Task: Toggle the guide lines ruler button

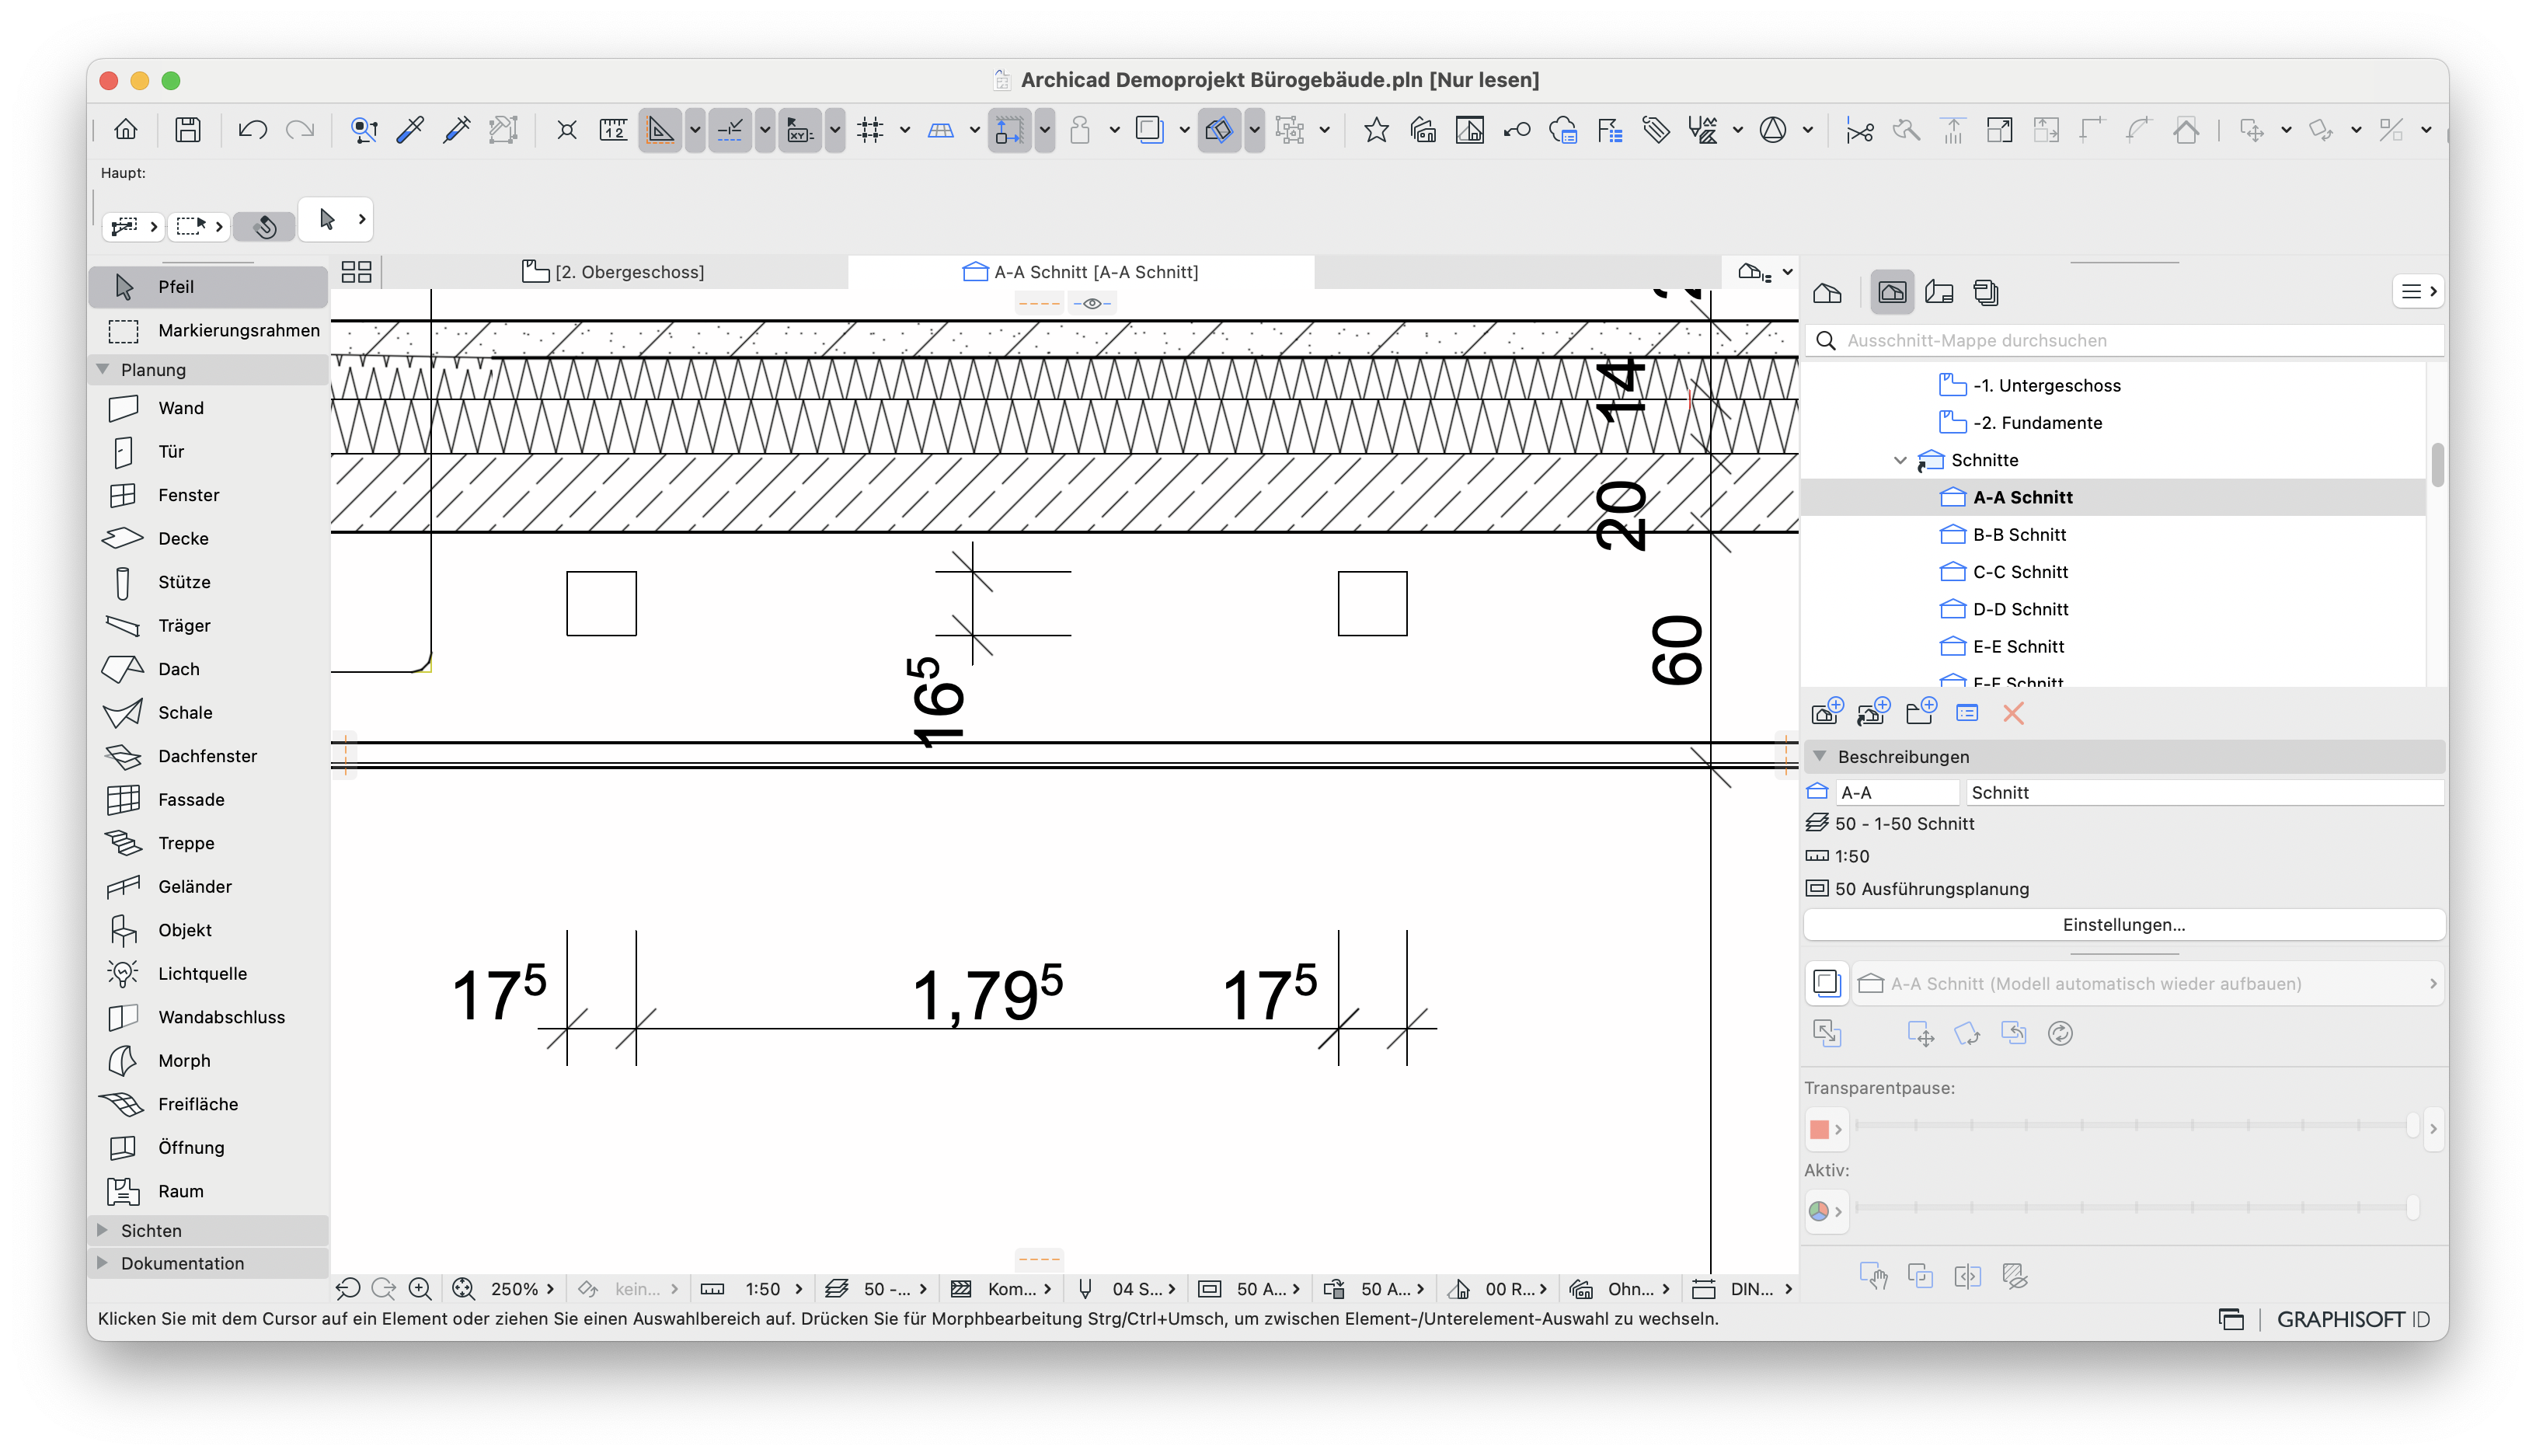Action: point(659,130)
